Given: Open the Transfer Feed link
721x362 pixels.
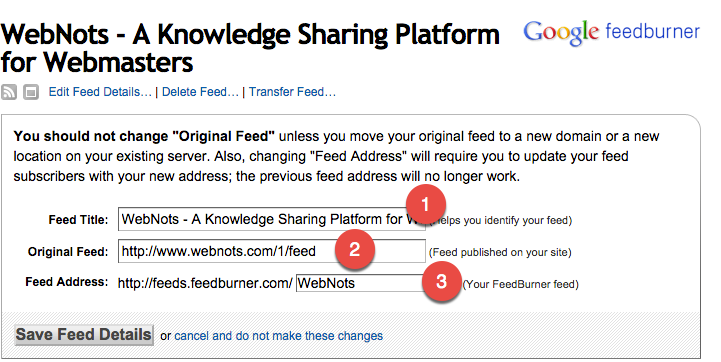Looking at the screenshot, I should (x=292, y=92).
